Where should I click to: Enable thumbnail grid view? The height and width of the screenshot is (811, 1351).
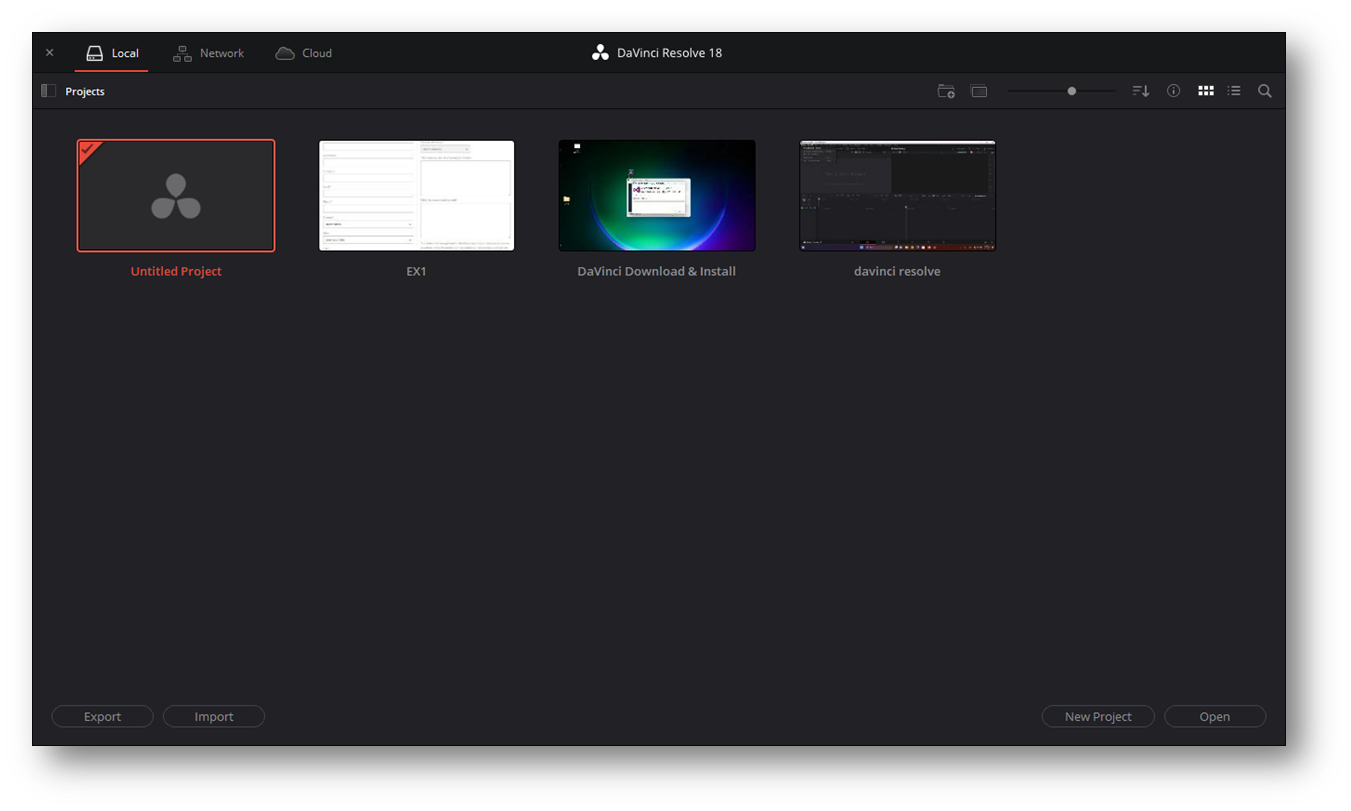tap(1205, 91)
